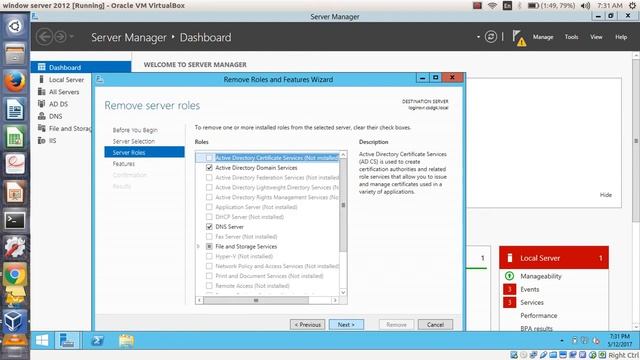Open the notifications flag with warning
This screenshot has height=360, width=640.
click(x=519, y=38)
